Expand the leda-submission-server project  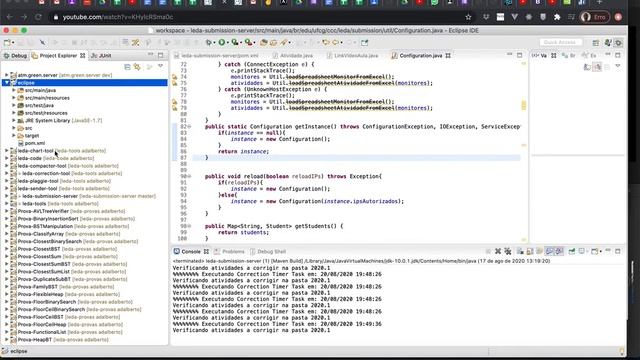pyautogui.click(x=7, y=196)
